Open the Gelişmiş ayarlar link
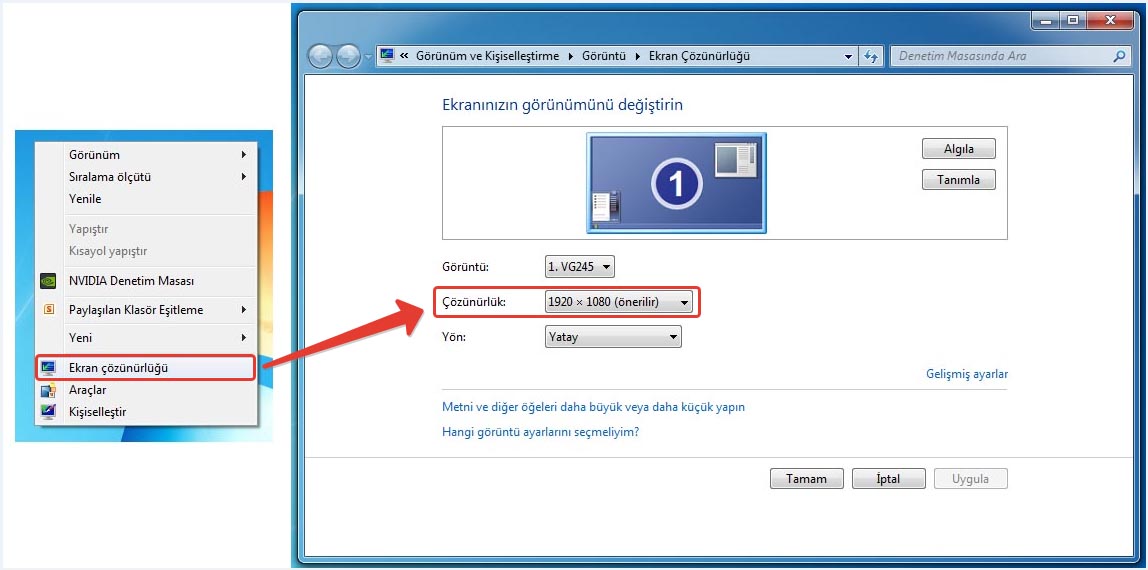This screenshot has height=570, width=1148. (x=966, y=374)
